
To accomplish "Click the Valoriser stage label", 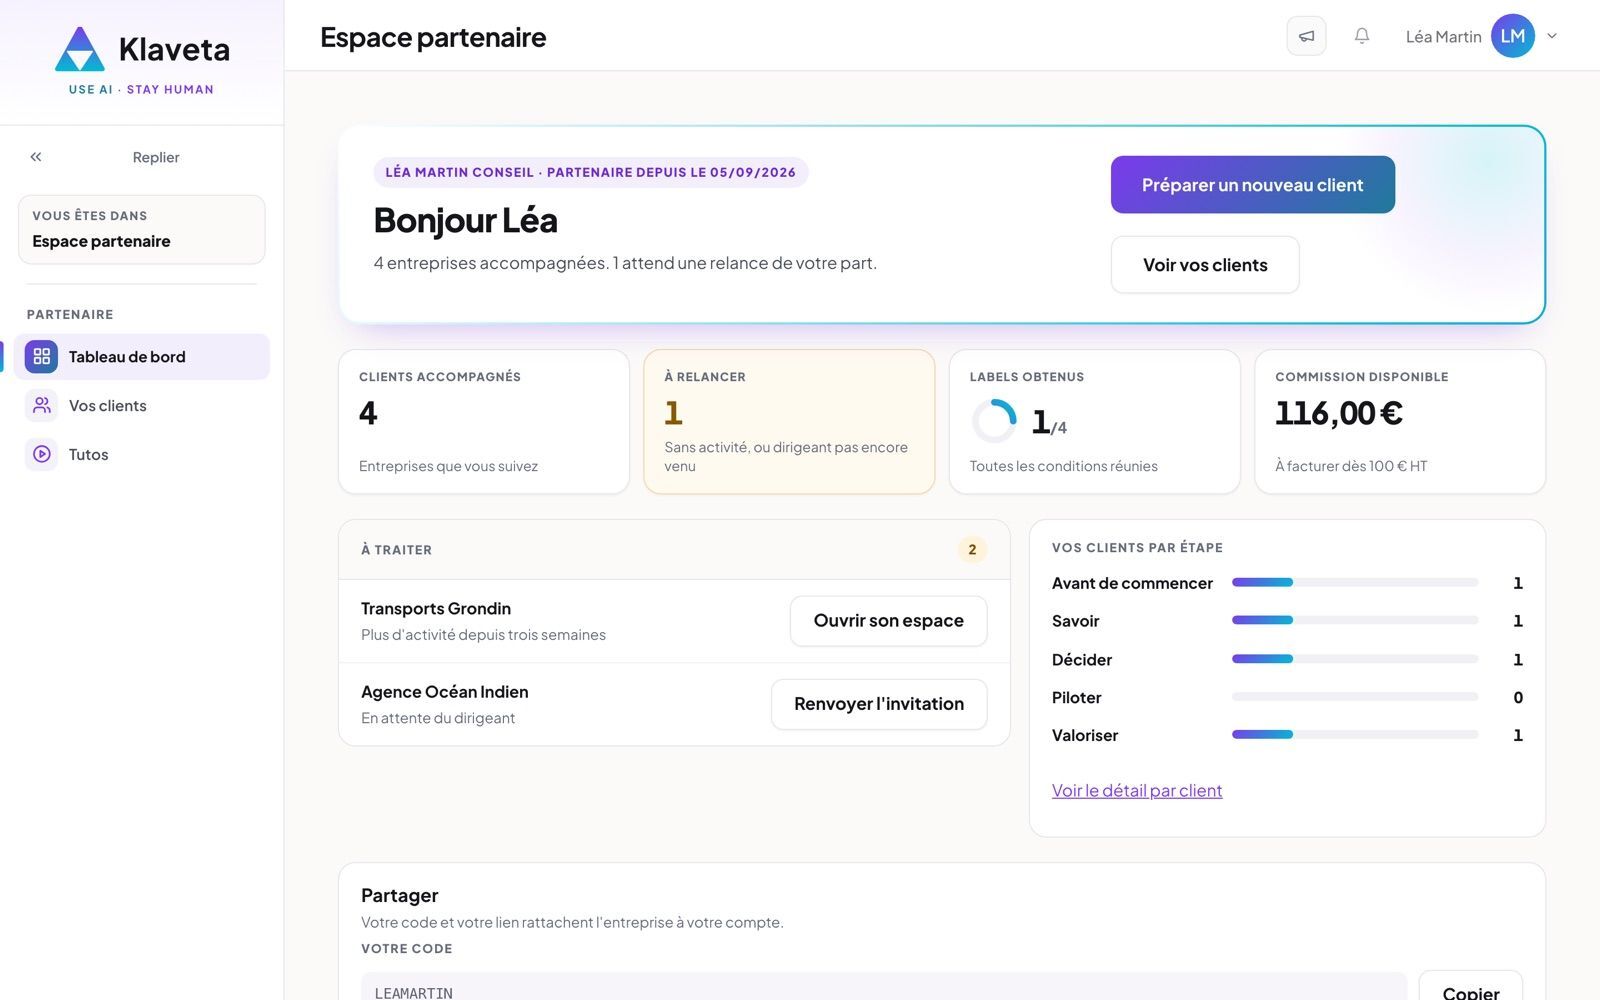I will (x=1085, y=735).
